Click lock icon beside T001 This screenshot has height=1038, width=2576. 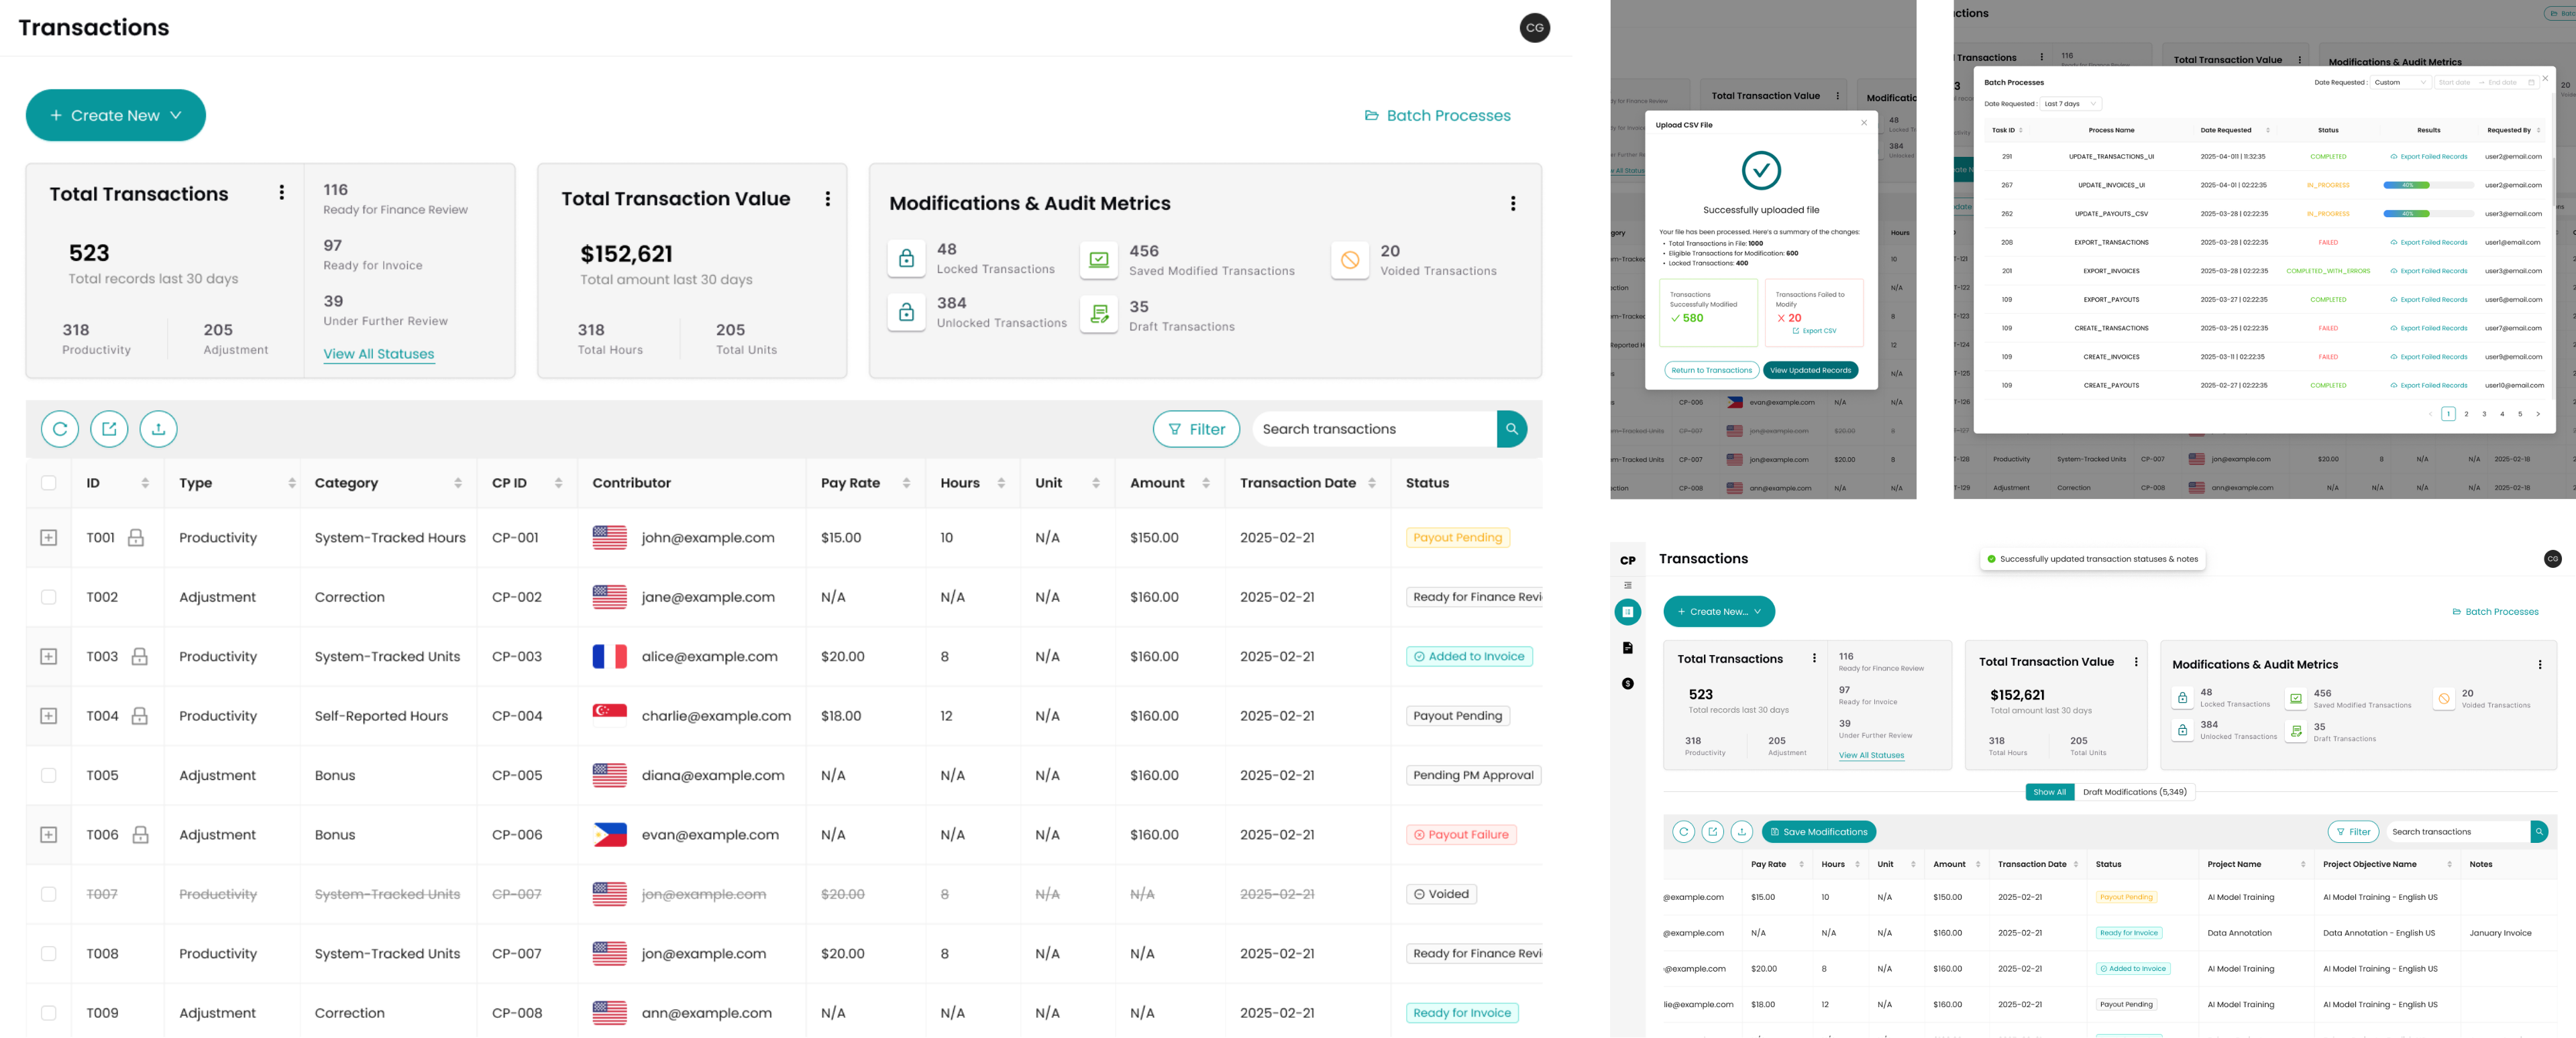point(136,538)
